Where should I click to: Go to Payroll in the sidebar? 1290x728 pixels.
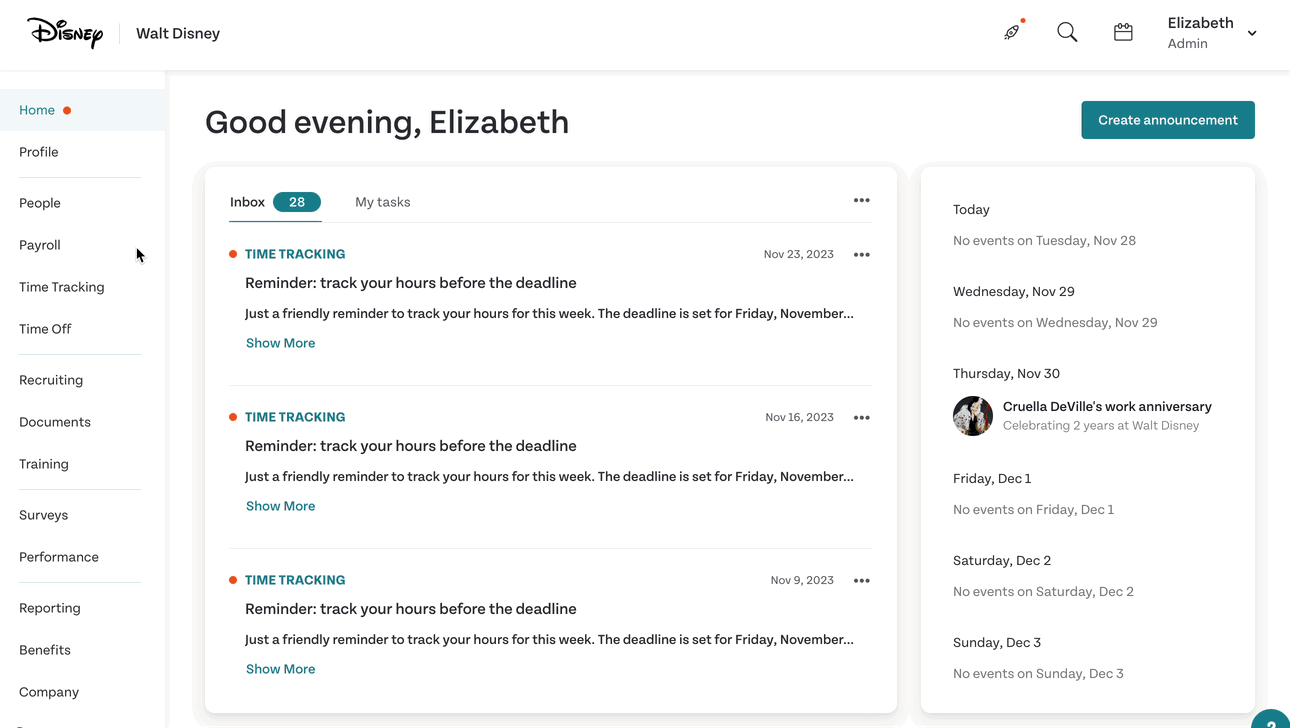[x=40, y=245]
